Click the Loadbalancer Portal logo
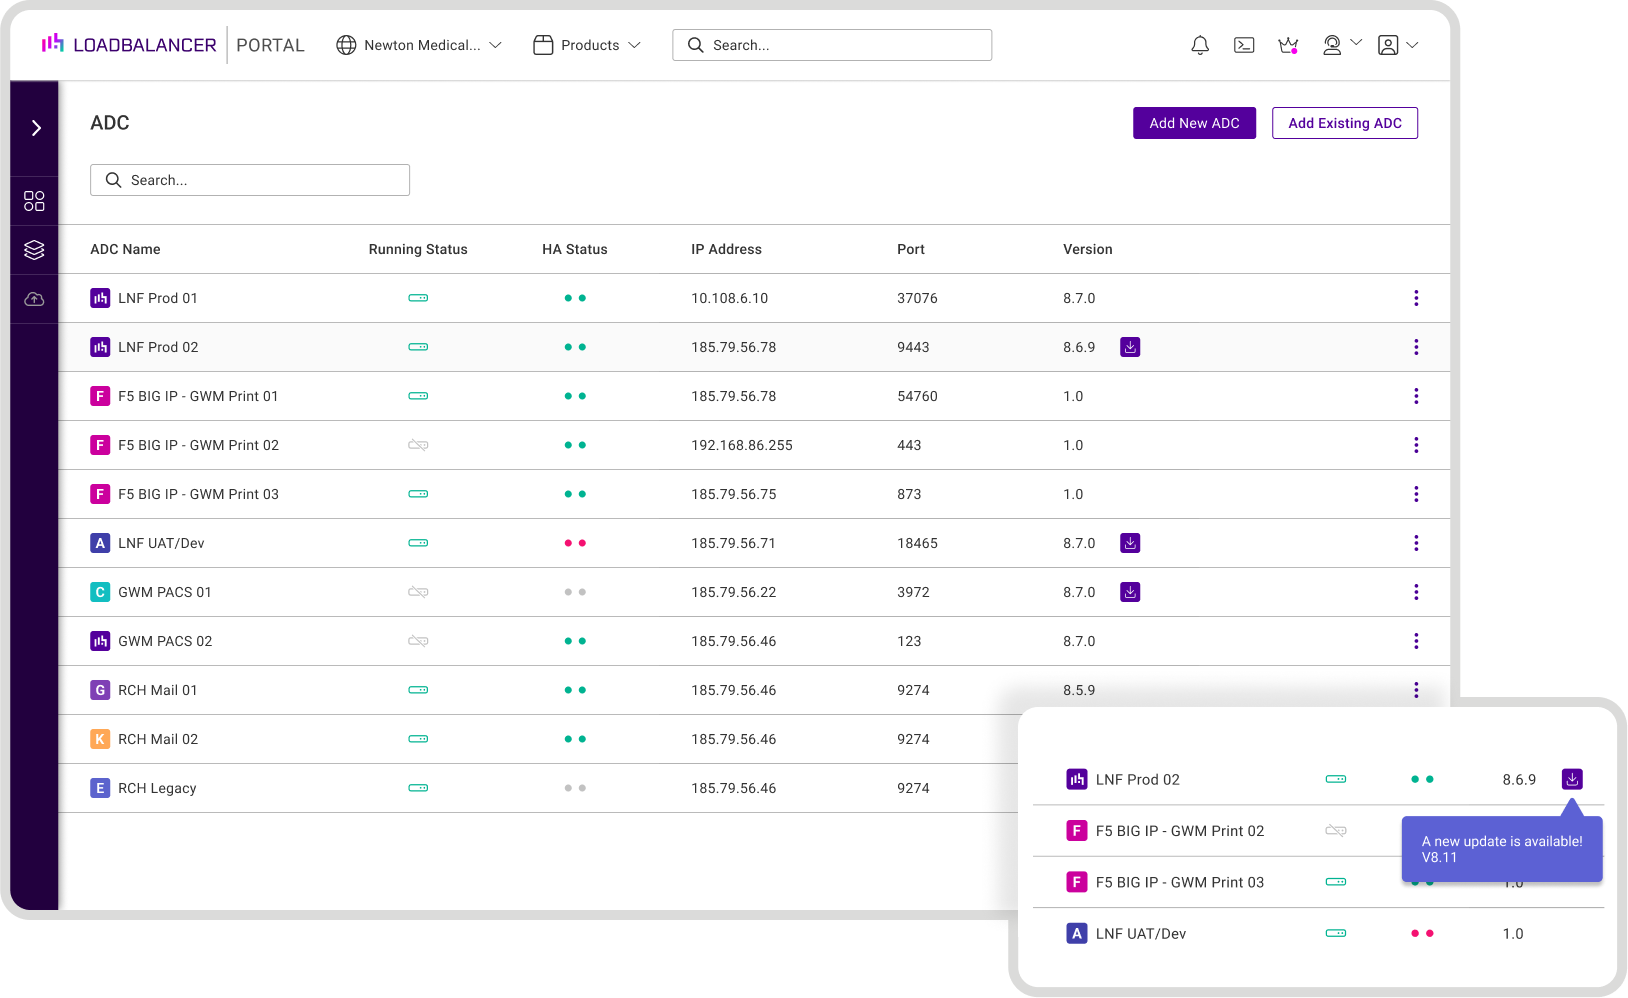 [172, 45]
